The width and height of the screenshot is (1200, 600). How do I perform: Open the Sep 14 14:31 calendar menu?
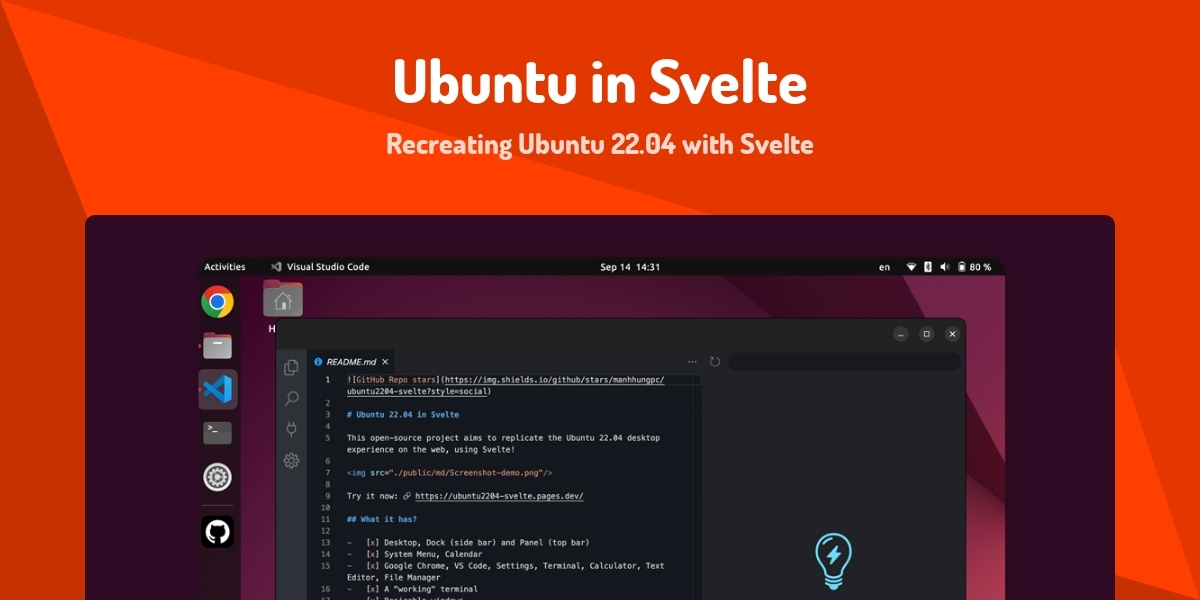630,267
